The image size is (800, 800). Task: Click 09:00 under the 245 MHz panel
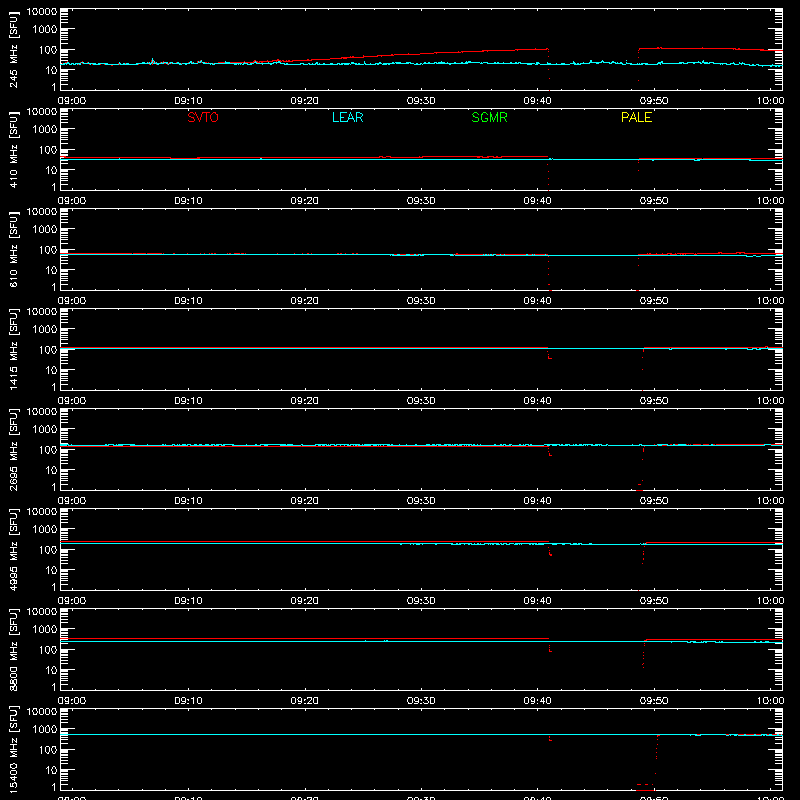[71, 101]
